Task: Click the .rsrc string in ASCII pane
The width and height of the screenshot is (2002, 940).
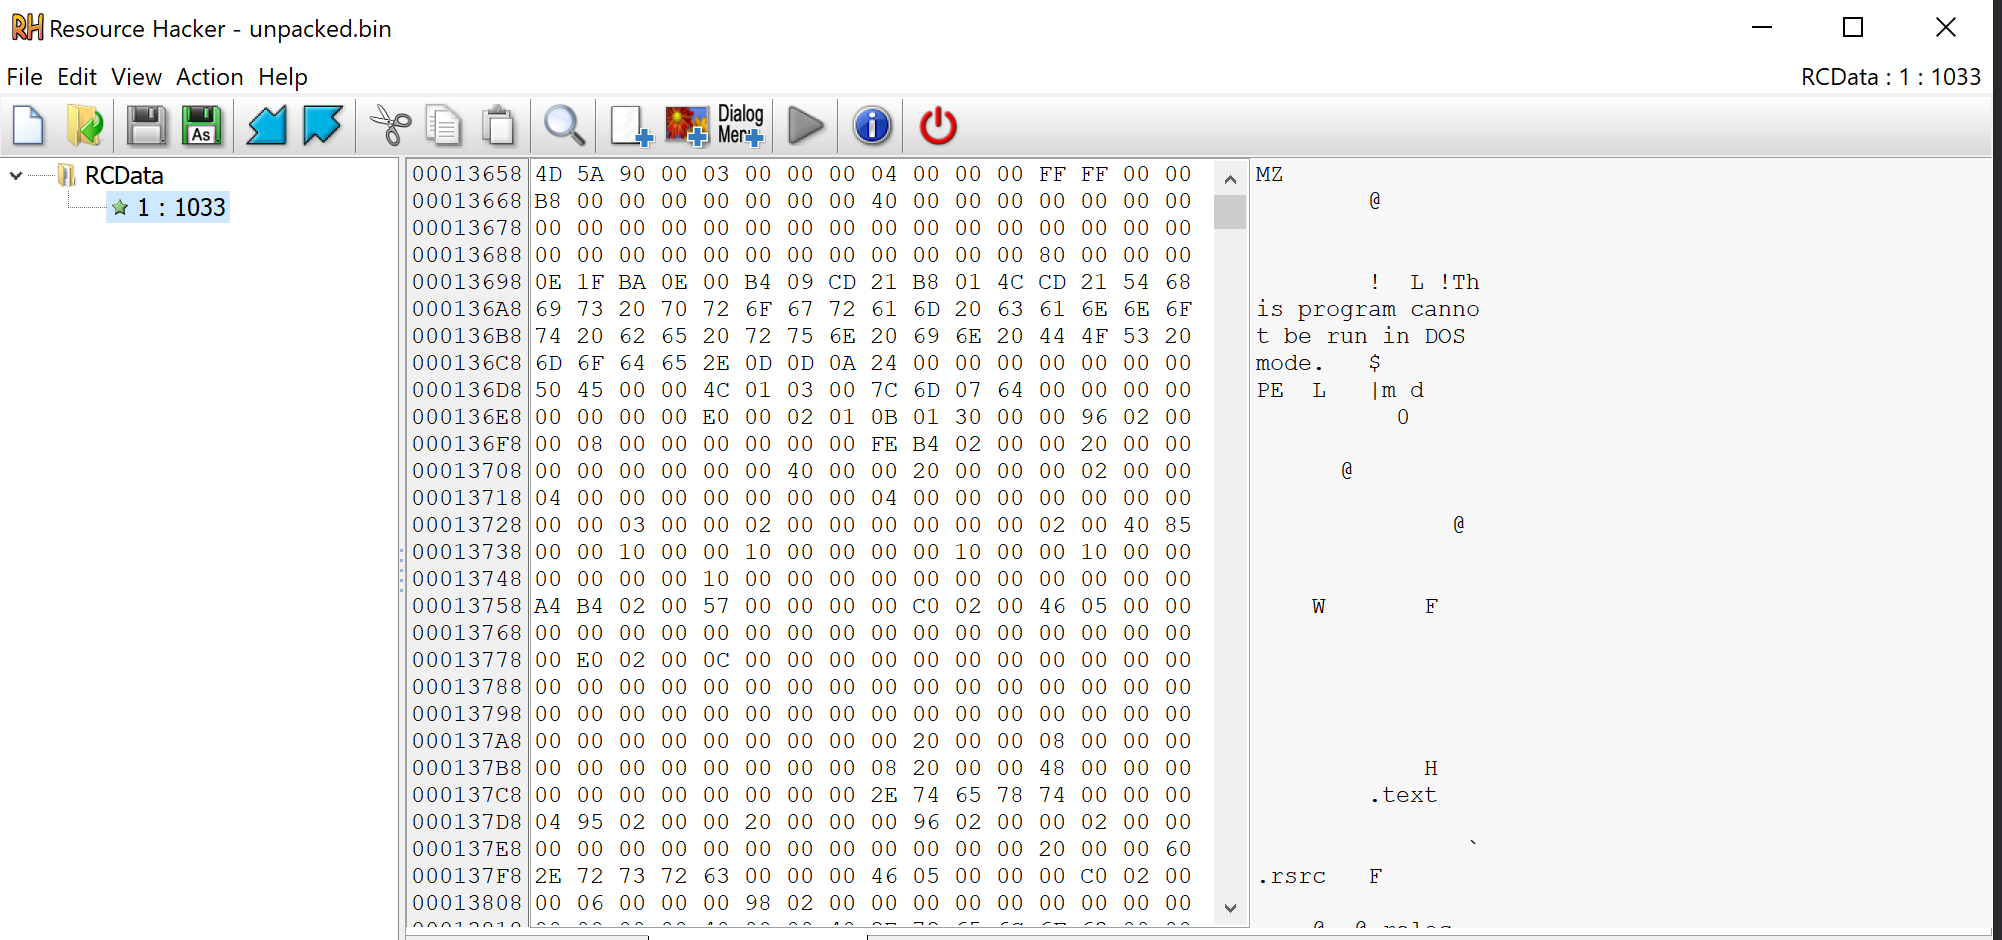Action: (x=1291, y=876)
